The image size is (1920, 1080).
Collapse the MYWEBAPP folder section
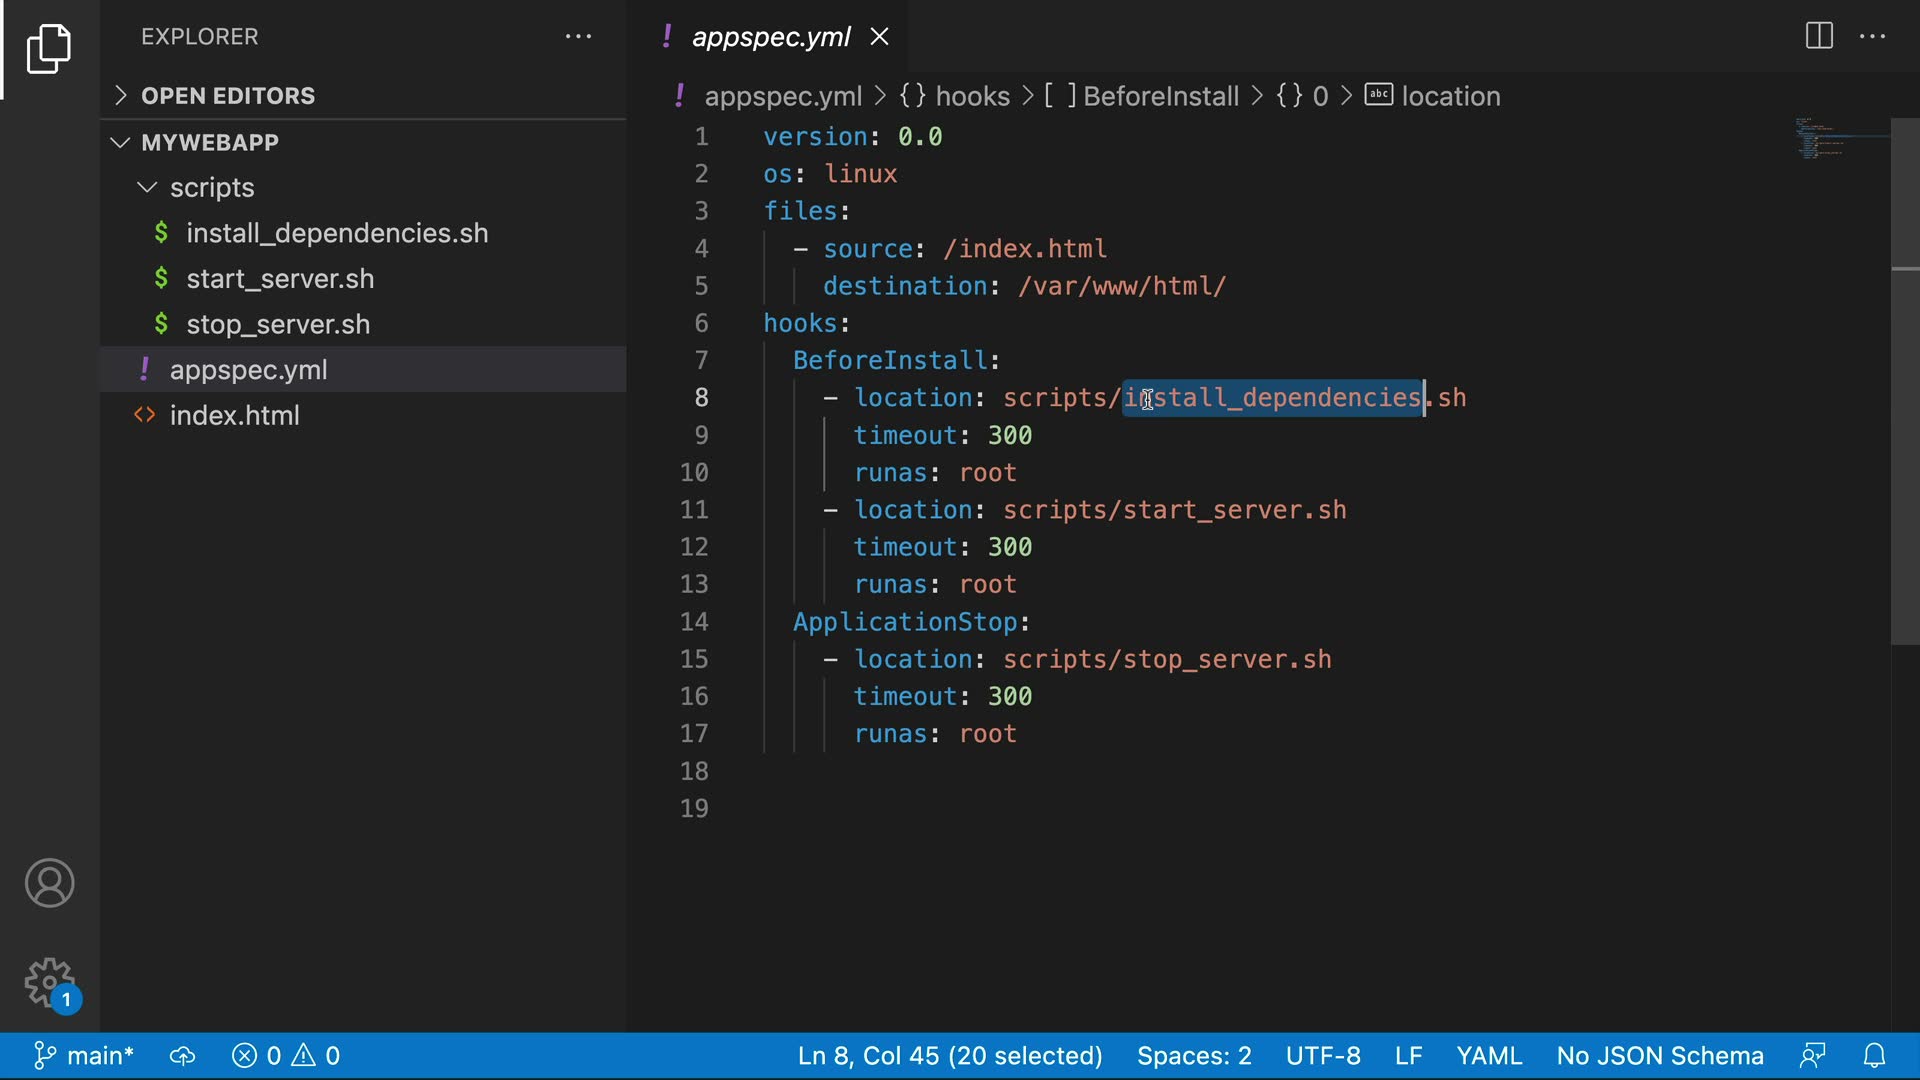point(210,142)
